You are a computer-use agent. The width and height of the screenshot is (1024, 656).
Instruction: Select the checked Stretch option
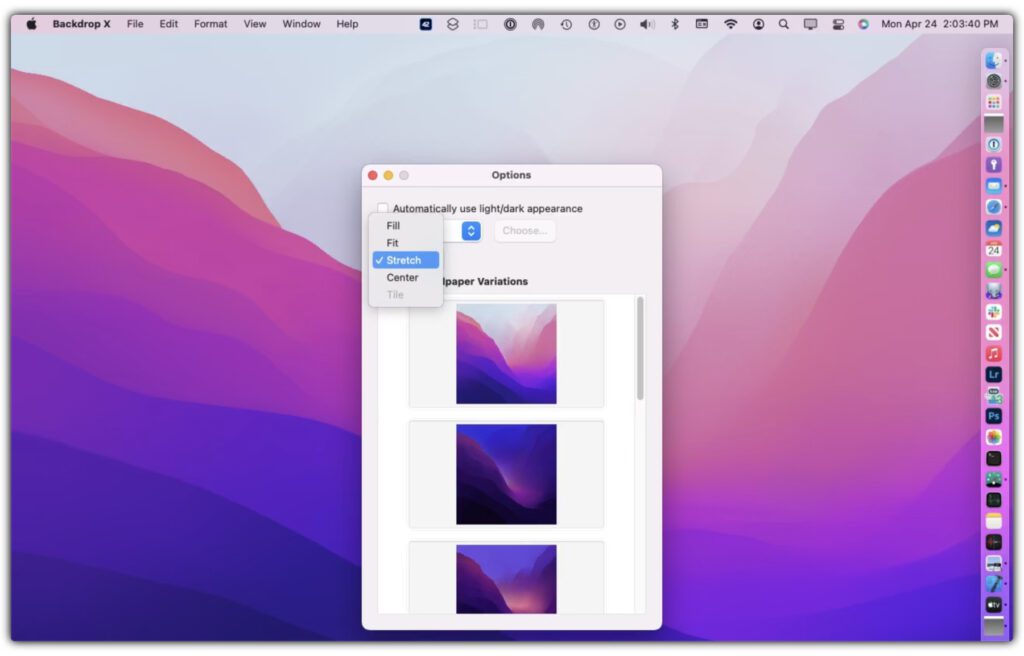(x=404, y=260)
